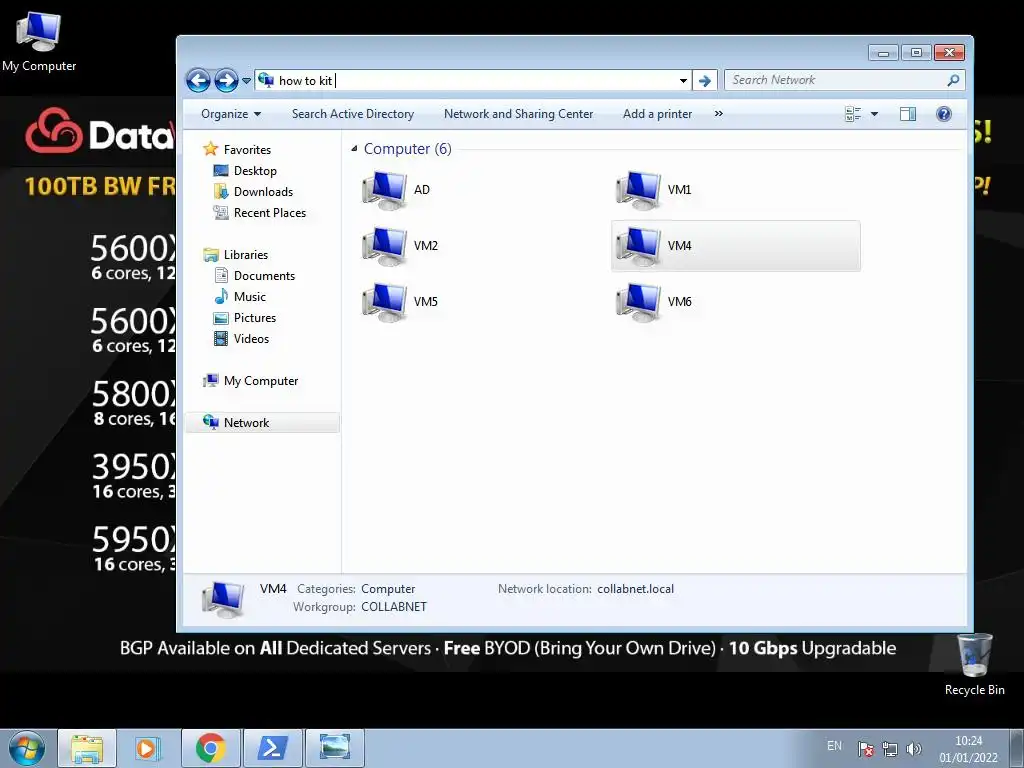Open recent pages dropdown beside navigation arrows
1024x768 pixels.
click(246, 81)
